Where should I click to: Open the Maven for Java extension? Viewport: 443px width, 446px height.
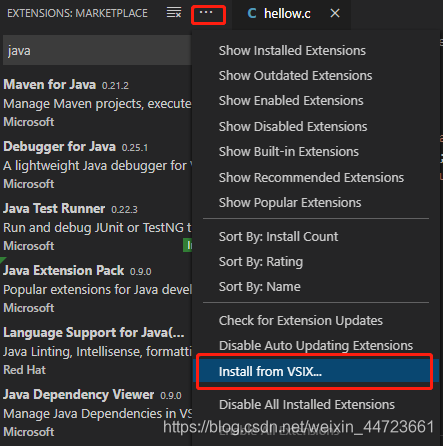click(50, 85)
